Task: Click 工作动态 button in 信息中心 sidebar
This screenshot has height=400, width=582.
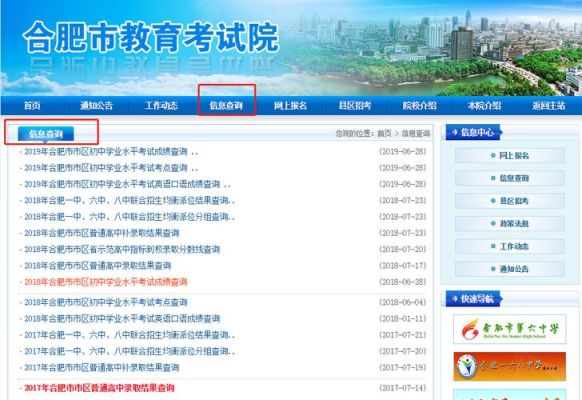Action: (510, 246)
